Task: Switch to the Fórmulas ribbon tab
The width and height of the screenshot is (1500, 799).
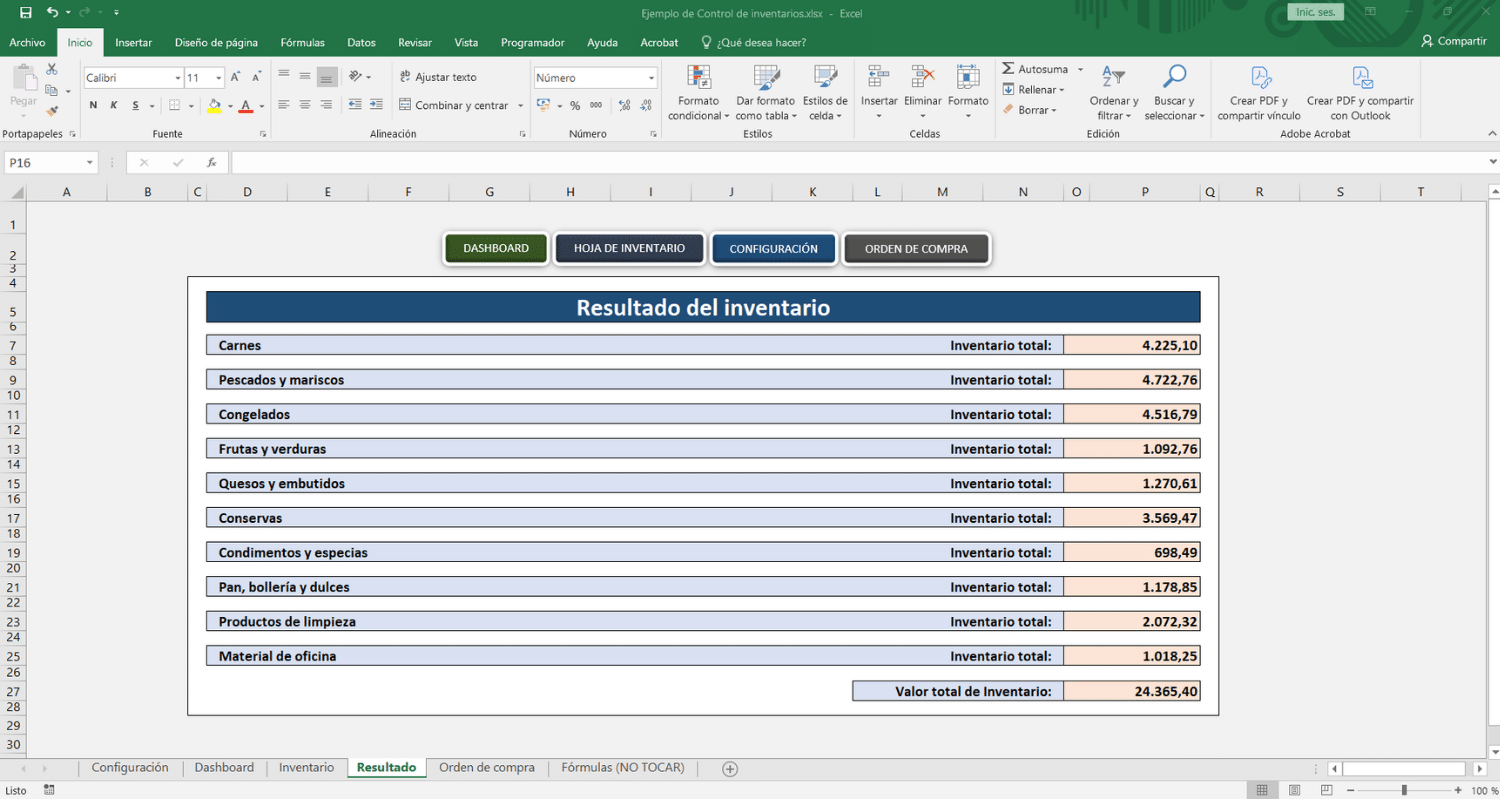Action: click(302, 42)
